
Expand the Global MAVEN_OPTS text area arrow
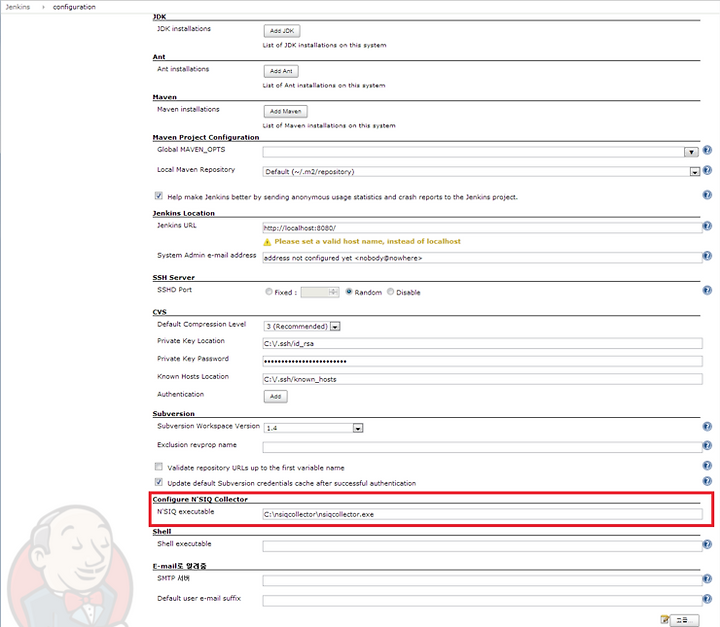coord(691,152)
